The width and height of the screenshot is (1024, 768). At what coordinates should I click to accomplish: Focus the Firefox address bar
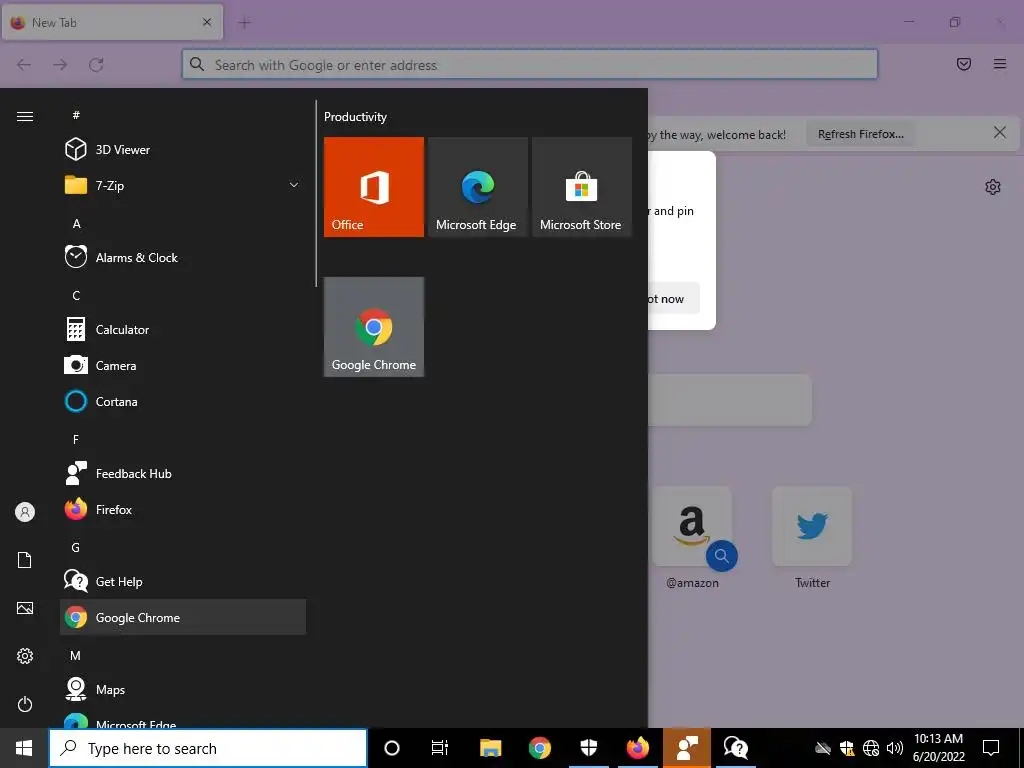(x=530, y=65)
